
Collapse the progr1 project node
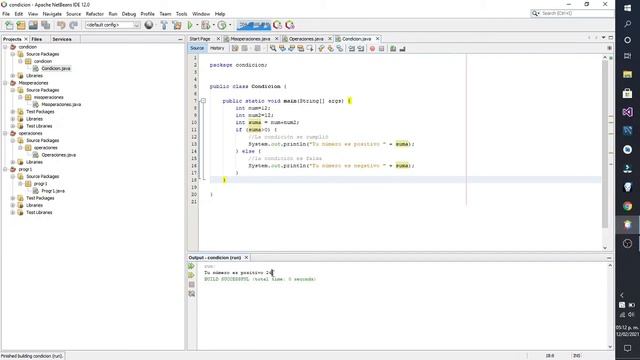pos(5,169)
